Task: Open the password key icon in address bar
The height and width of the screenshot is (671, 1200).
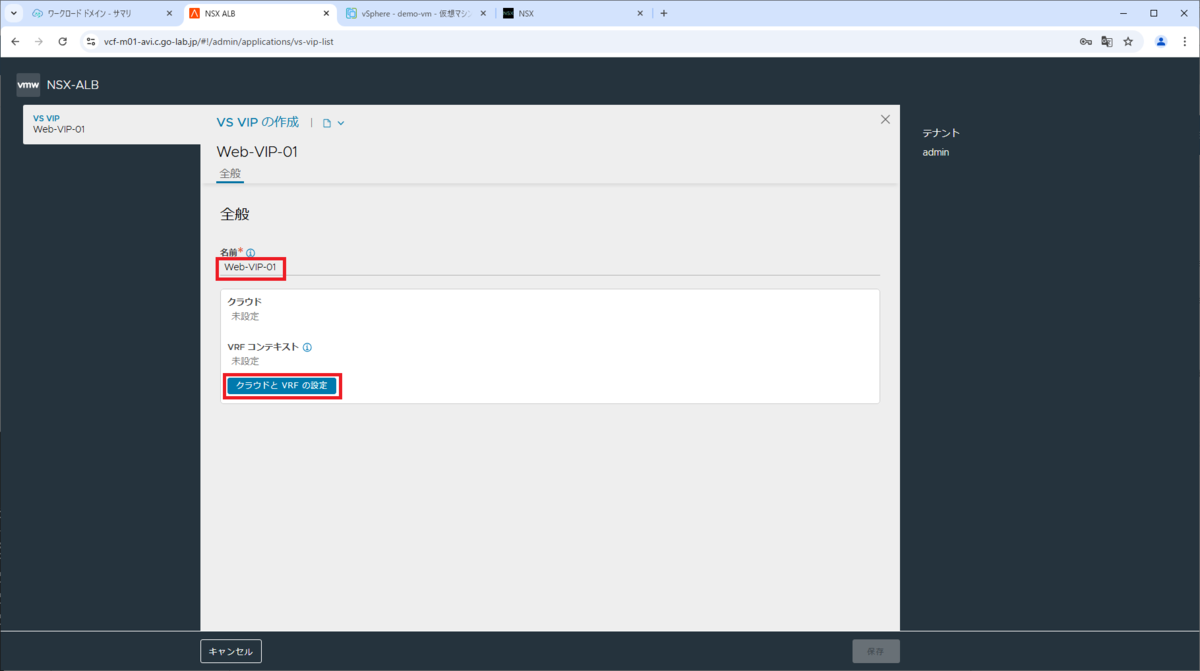Action: pyautogui.click(x=1085, y=41)
